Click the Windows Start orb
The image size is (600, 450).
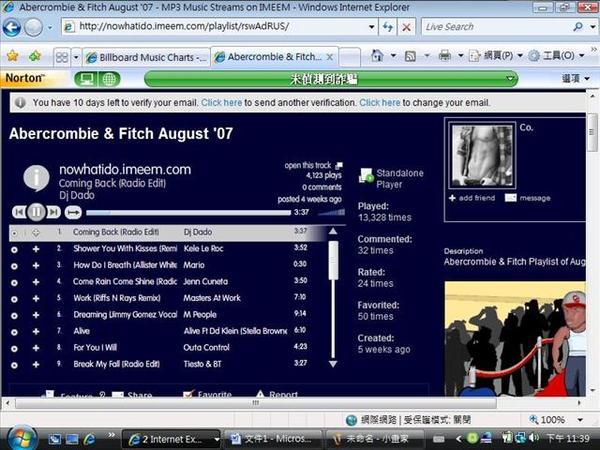pyautogui.click(x=21, y=437)
